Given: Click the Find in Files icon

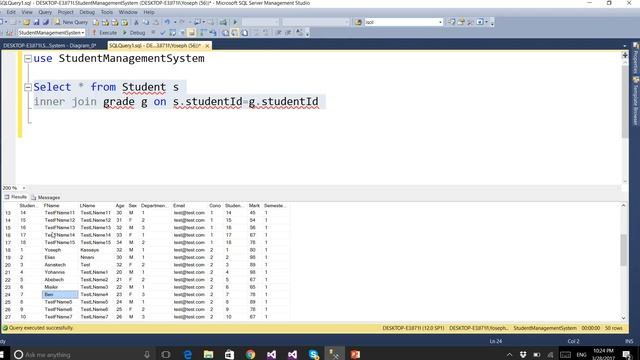Looking at the screenshot, I should click(x=358, y=22).
